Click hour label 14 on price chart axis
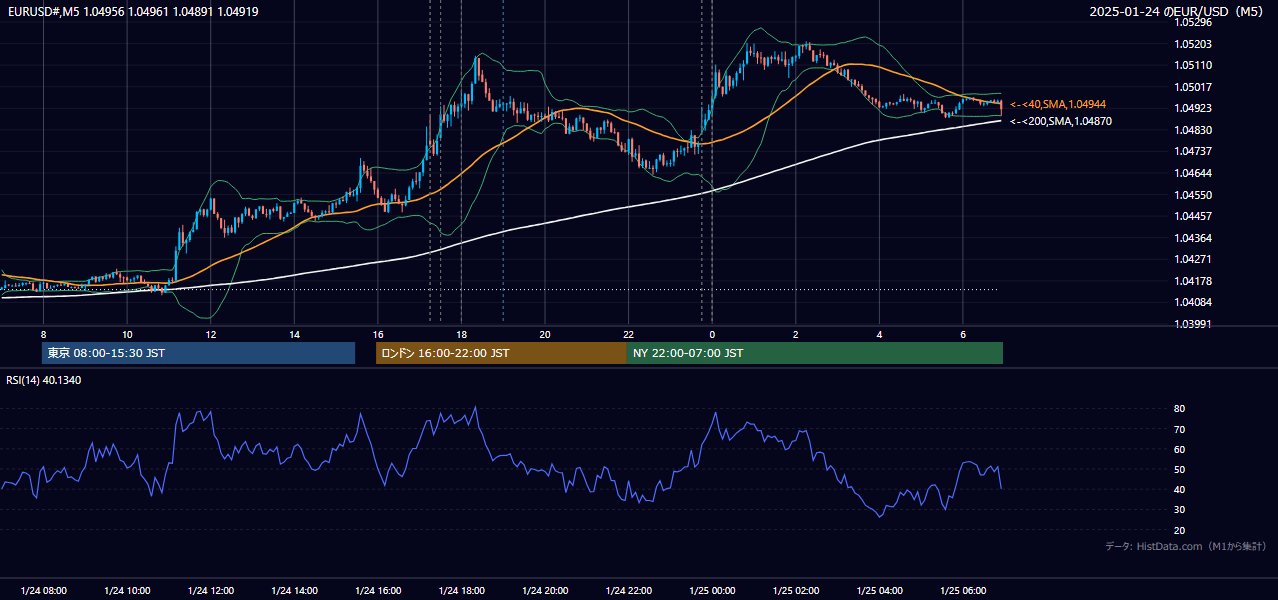This screenshot has width=1278, height=600. (294, 334)
